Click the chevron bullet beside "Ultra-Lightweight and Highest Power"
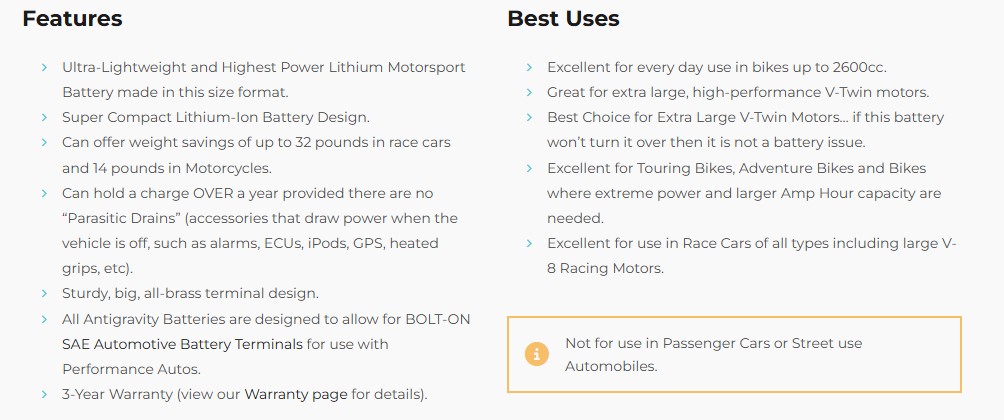The image size is (1004, 420). coord(45,67)
